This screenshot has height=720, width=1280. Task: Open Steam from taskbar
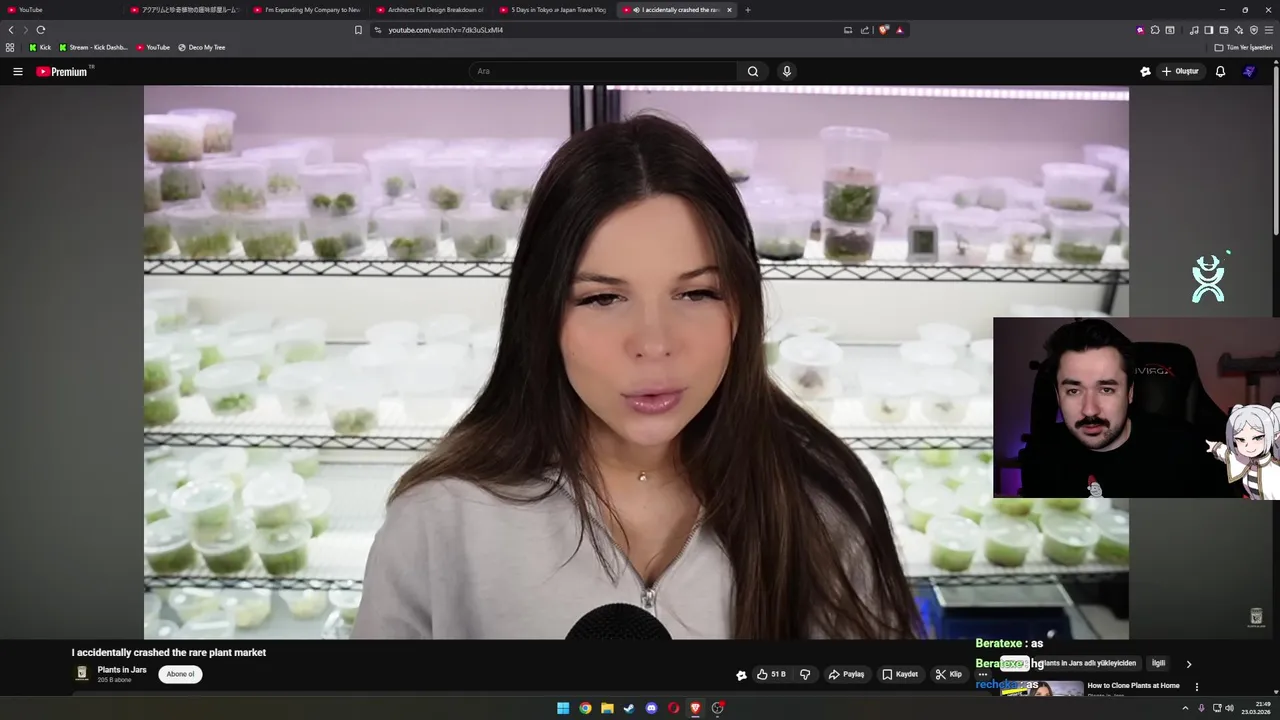click(x=629, y=708)
